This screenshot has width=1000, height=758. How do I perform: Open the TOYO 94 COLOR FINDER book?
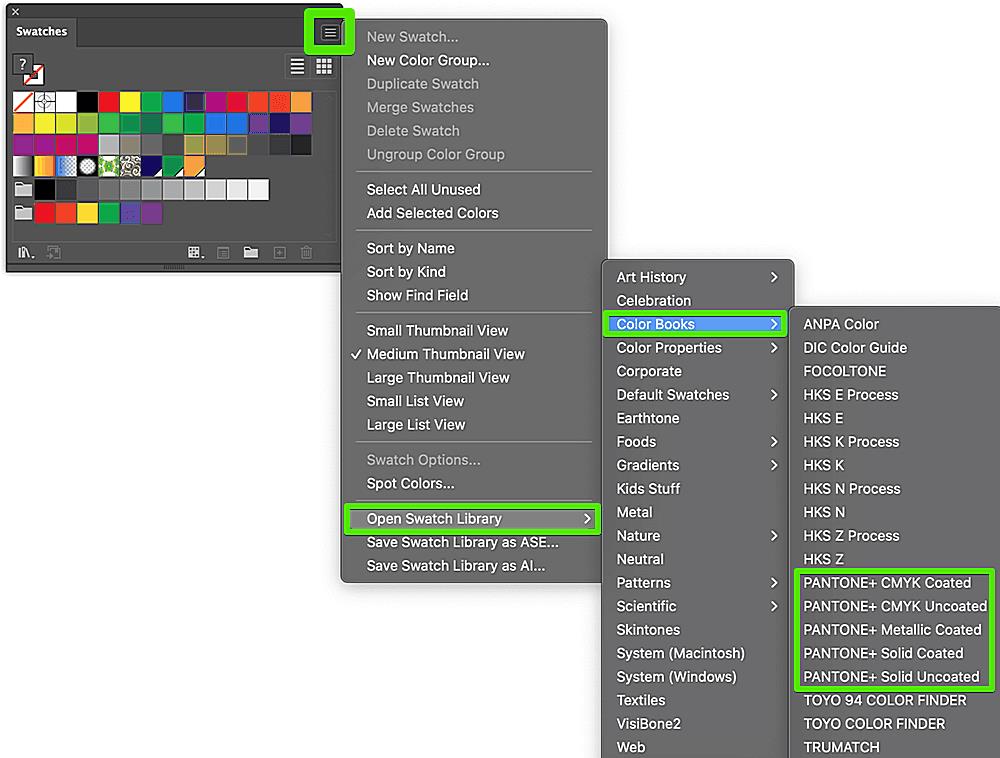coord(885,700)
